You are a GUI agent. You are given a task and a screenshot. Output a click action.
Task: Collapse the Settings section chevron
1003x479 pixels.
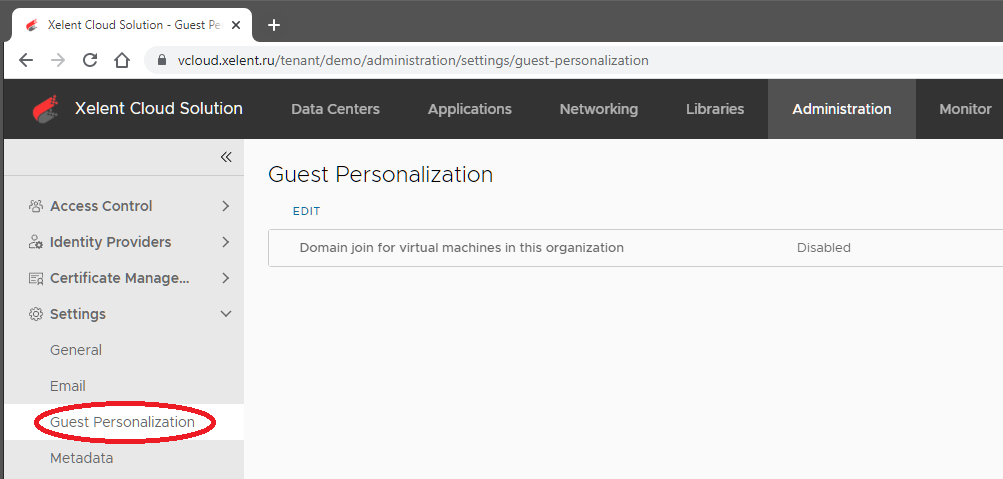(226, 314)
